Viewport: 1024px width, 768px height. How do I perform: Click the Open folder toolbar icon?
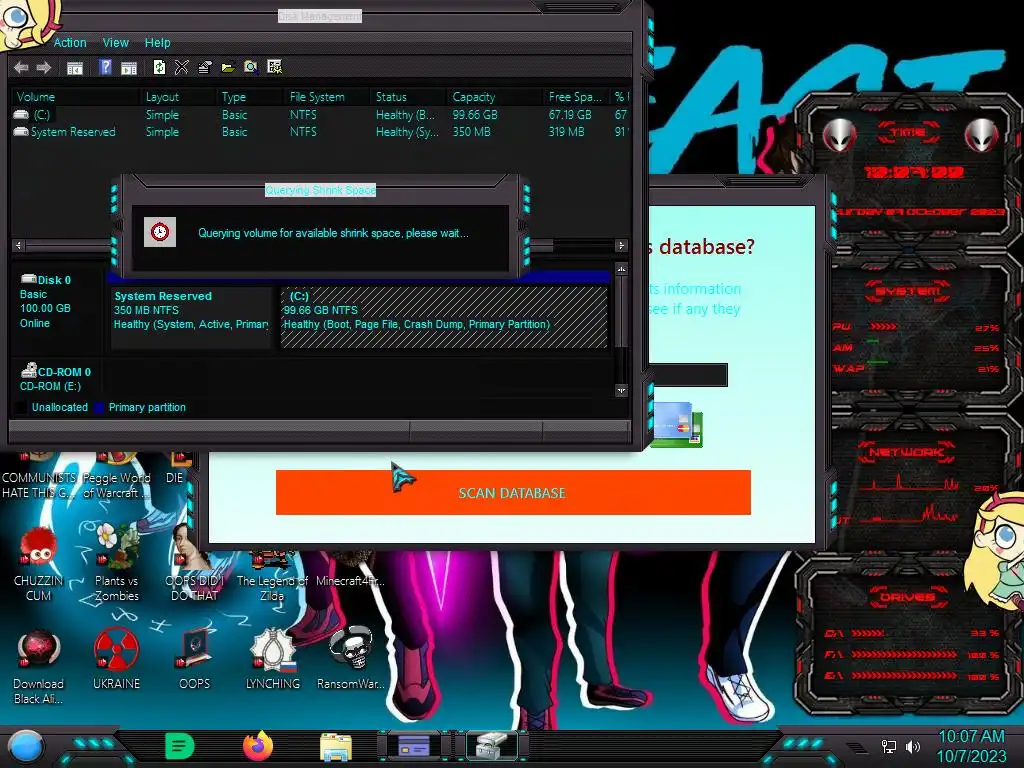click(227, 67)
